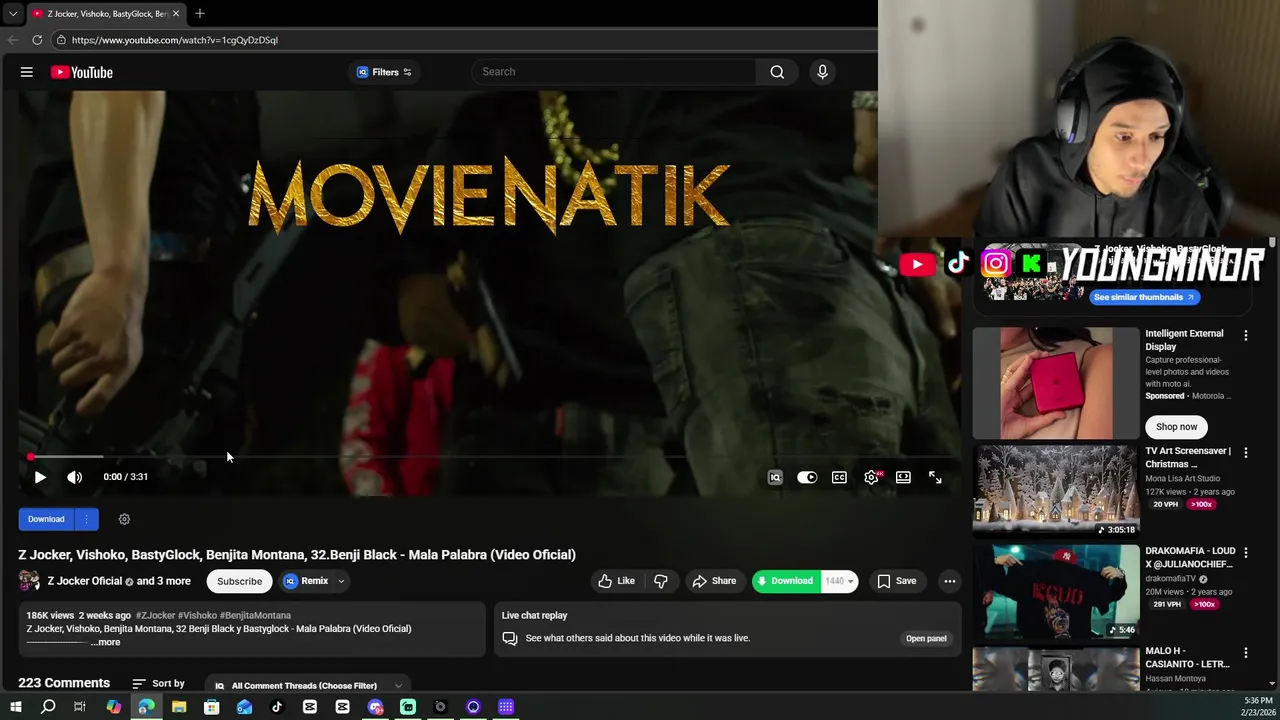Click the address bar URL
Viewport: 1280px width, 720px height.
coord(175,40)
